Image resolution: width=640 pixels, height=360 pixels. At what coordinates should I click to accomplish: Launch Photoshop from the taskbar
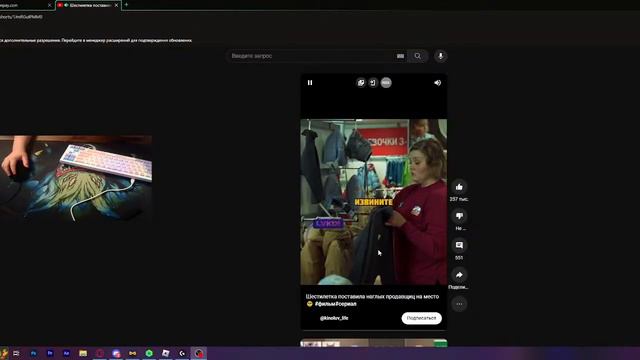[33, 353]
